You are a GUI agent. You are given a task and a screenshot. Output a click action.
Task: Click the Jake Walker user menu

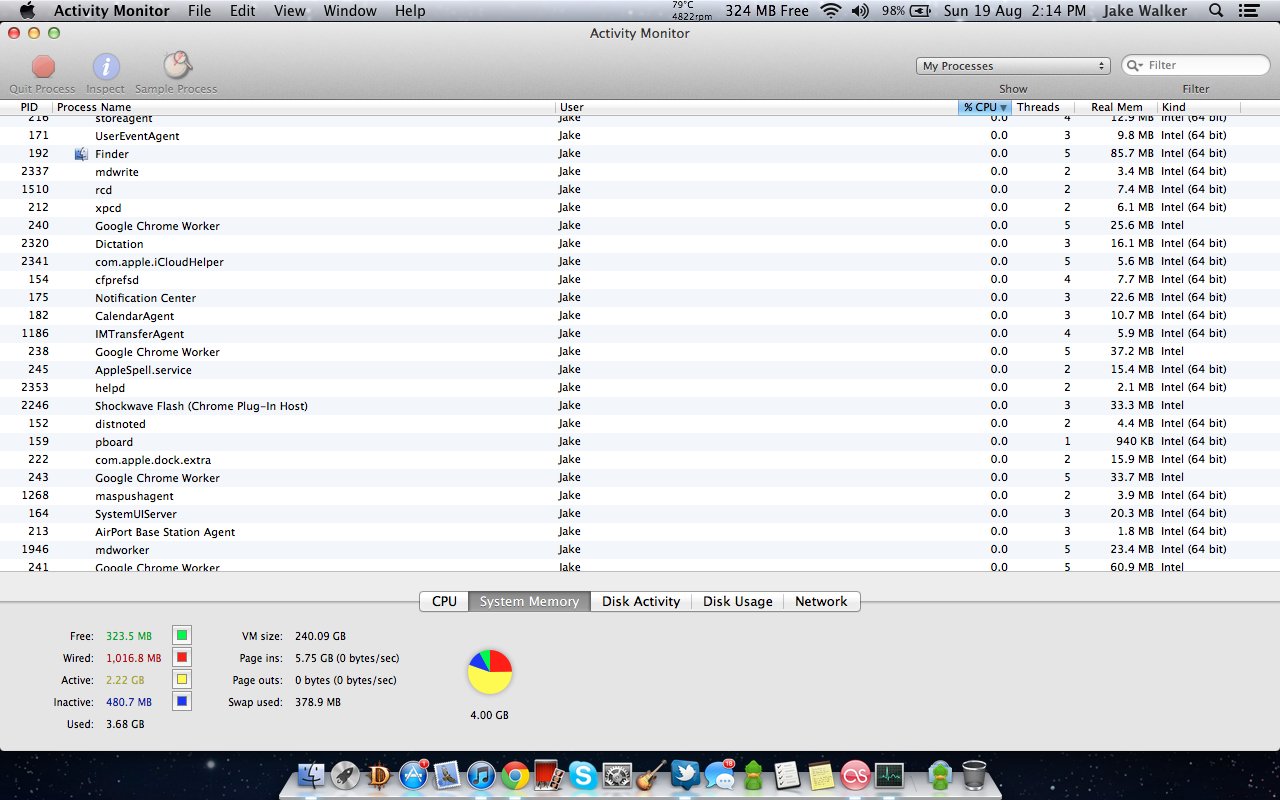[1145, 11]
